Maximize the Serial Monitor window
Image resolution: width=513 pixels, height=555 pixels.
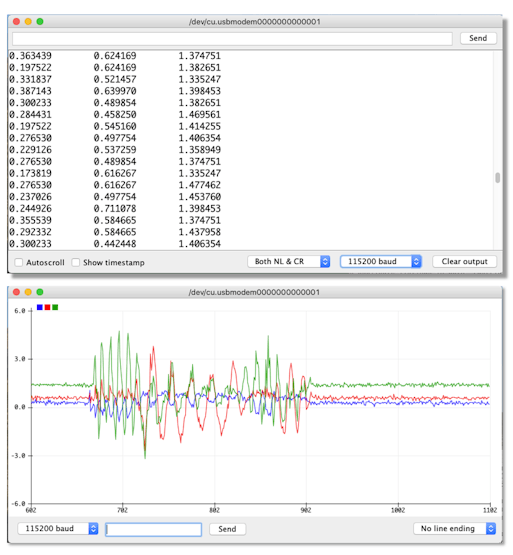click(x=40, y=22)
